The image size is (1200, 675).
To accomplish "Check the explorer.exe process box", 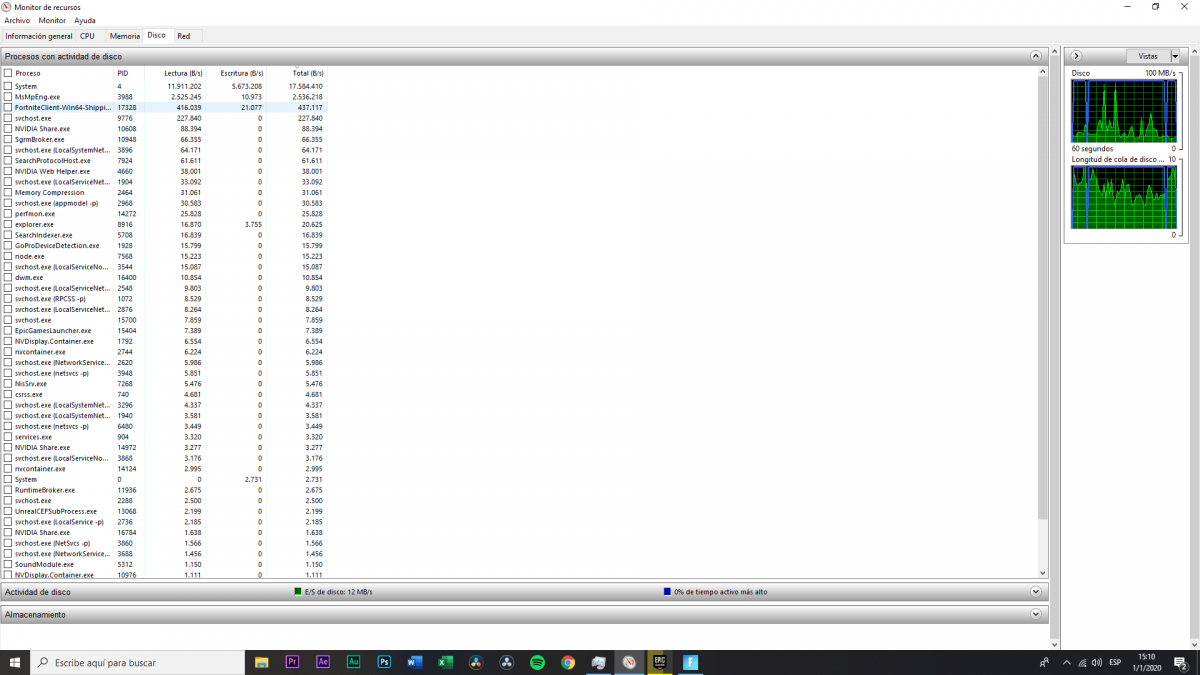I will point(8,225).
